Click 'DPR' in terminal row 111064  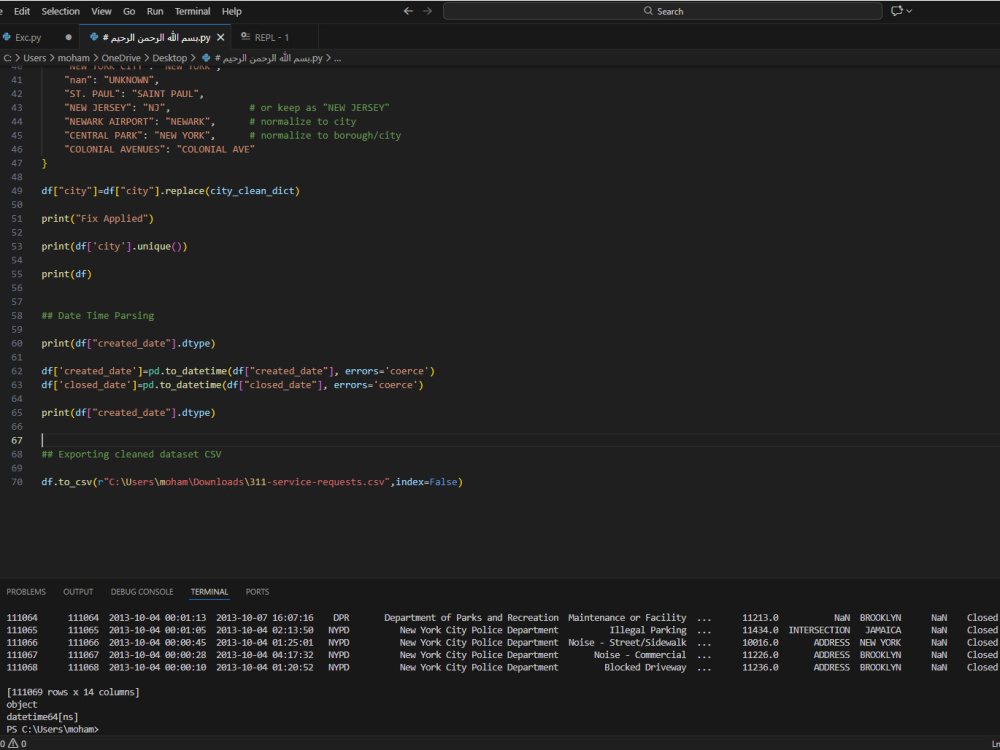[x=341, y=618]
